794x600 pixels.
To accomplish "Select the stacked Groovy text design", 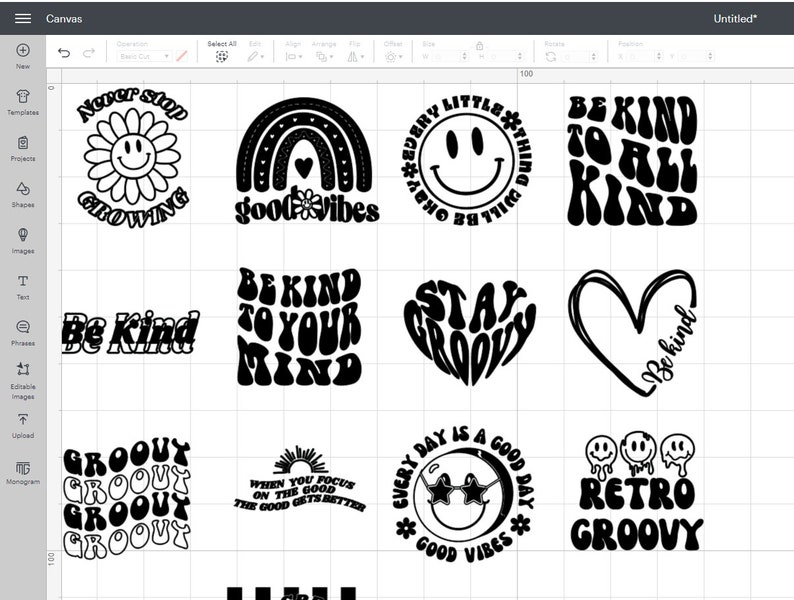I will pyautogui.click(x=127, y=498).
